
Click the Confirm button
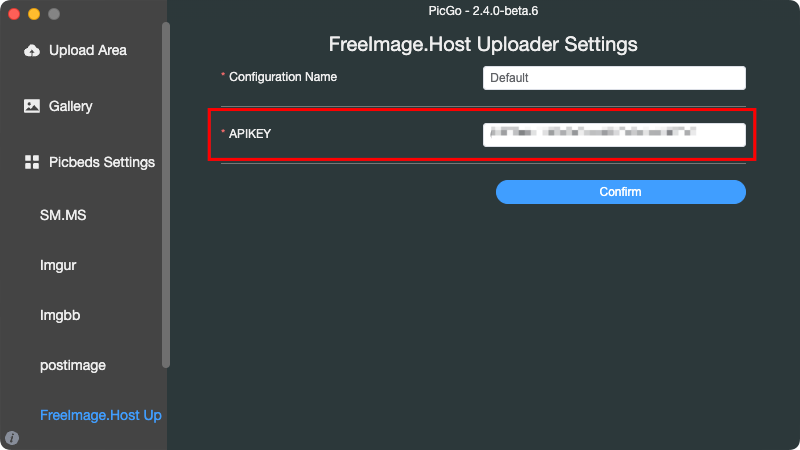pos(620,192)
